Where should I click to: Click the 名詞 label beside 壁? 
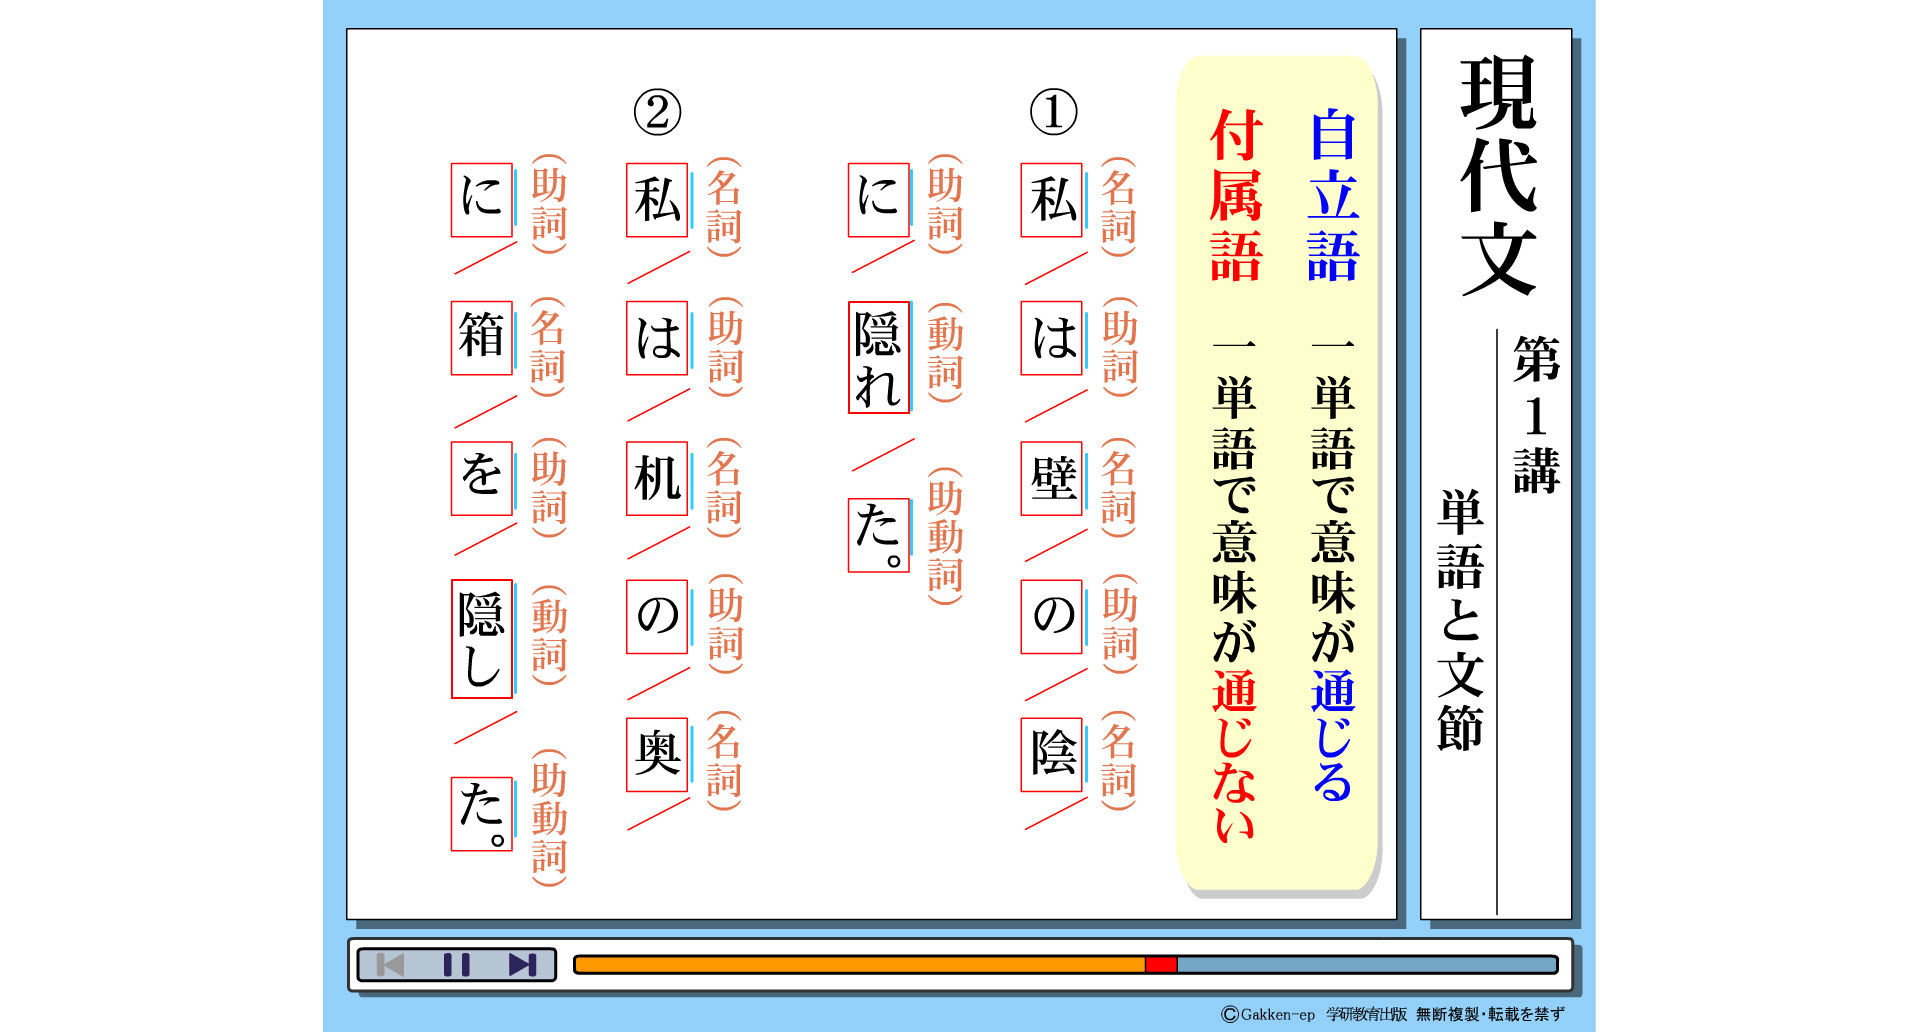coord(1119,487)
